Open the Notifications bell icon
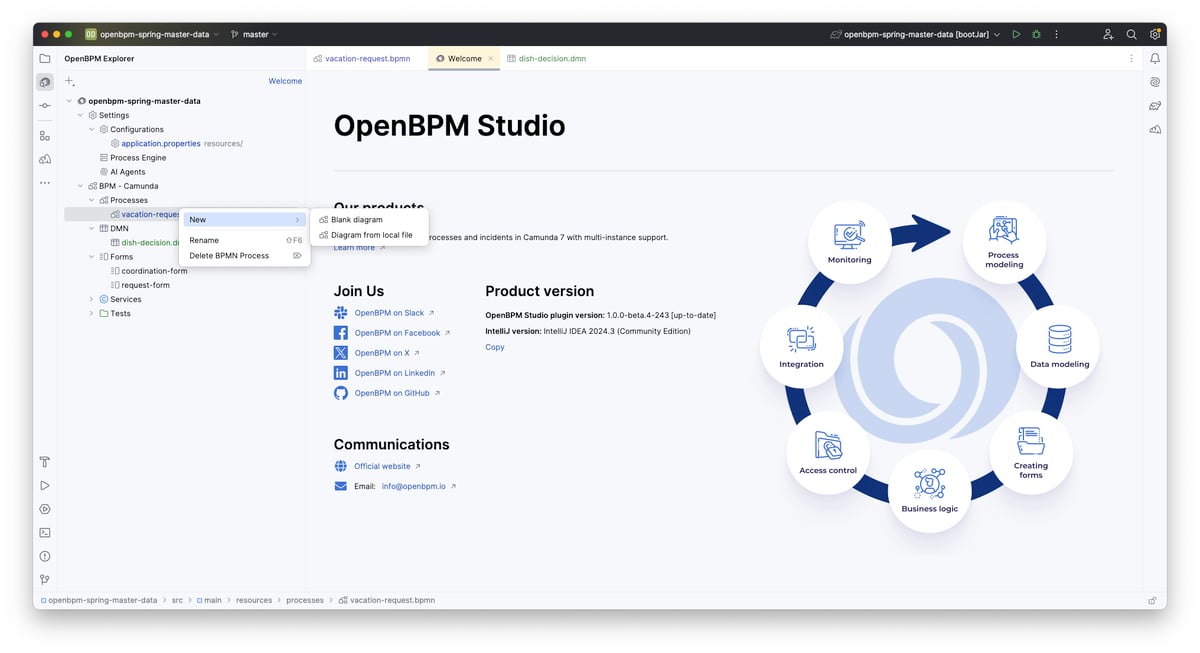The width and height of the screenshot is (1200, 653). click(1155, 59)
